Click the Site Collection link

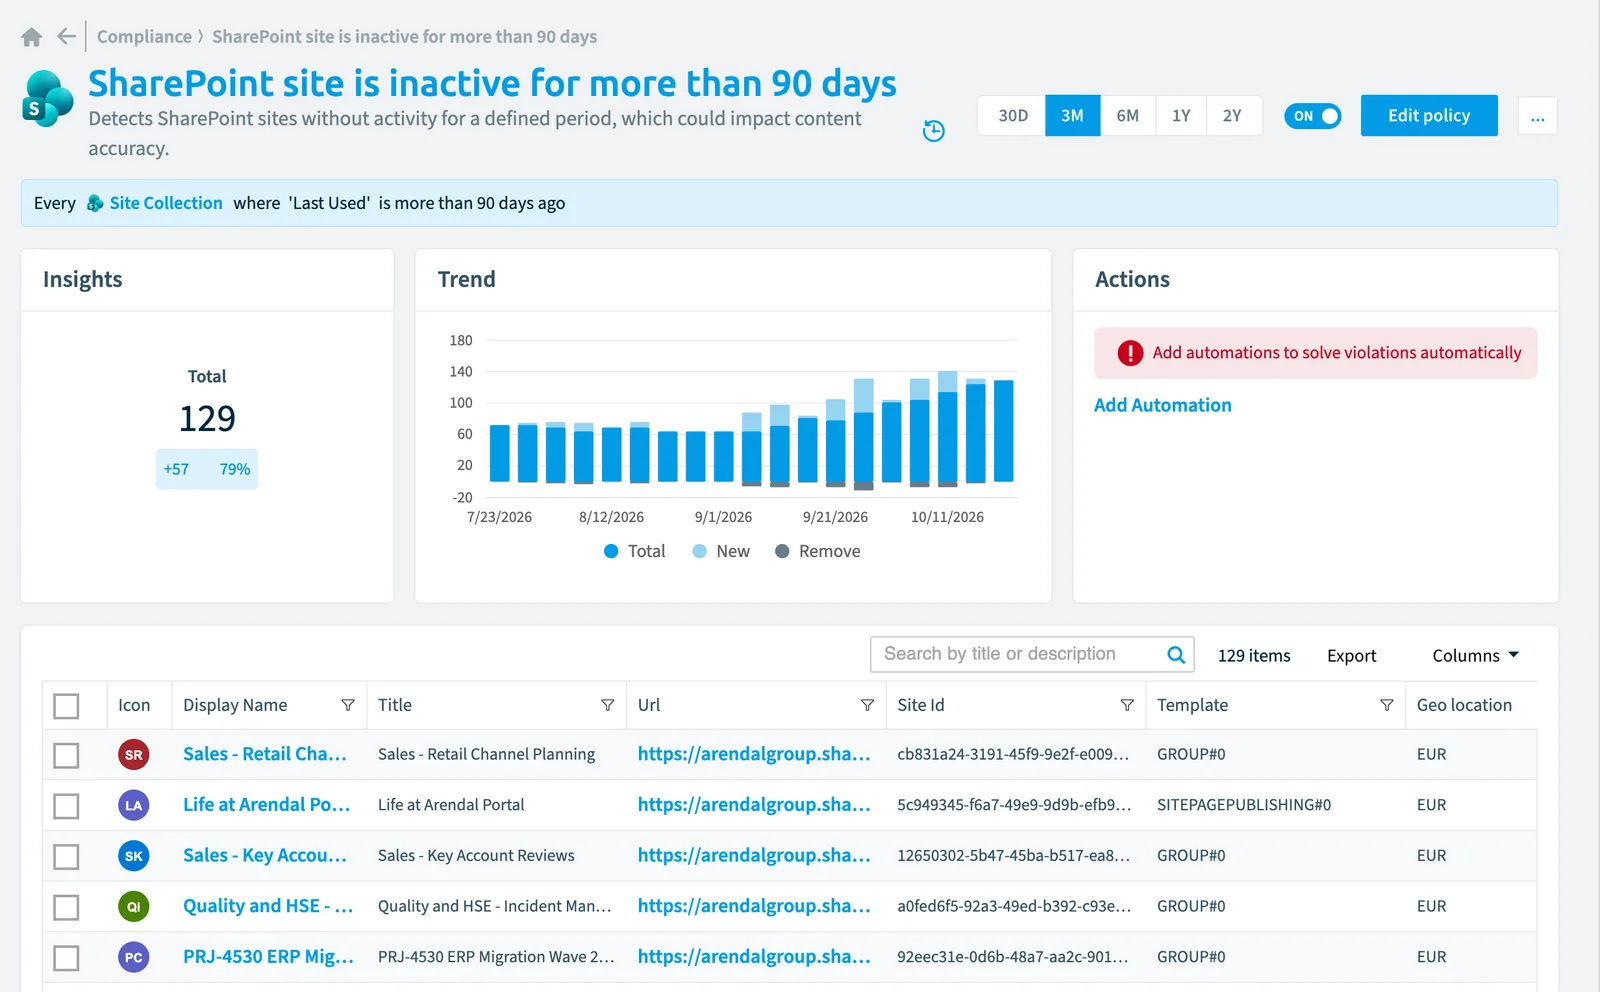coord(166,203)
